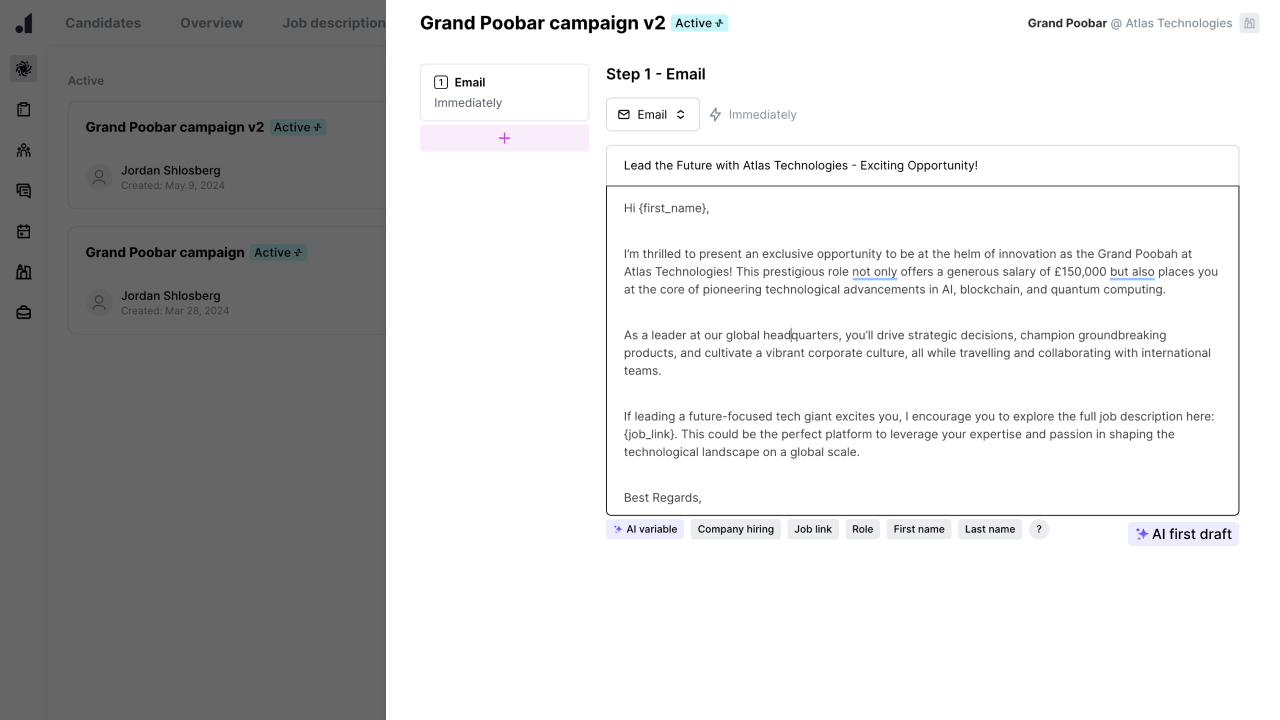Open the Job description tab

tap(333, 22)
